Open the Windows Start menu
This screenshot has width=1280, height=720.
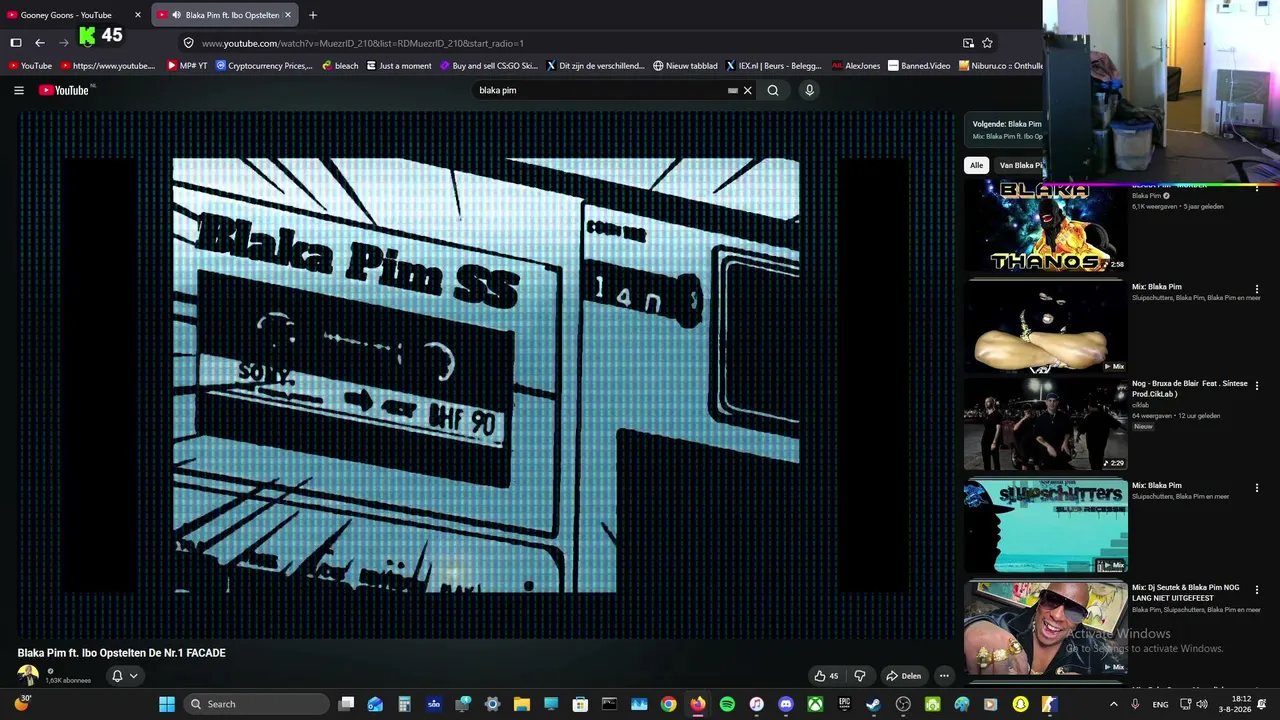pyautogui.click(x=166, y=704)
